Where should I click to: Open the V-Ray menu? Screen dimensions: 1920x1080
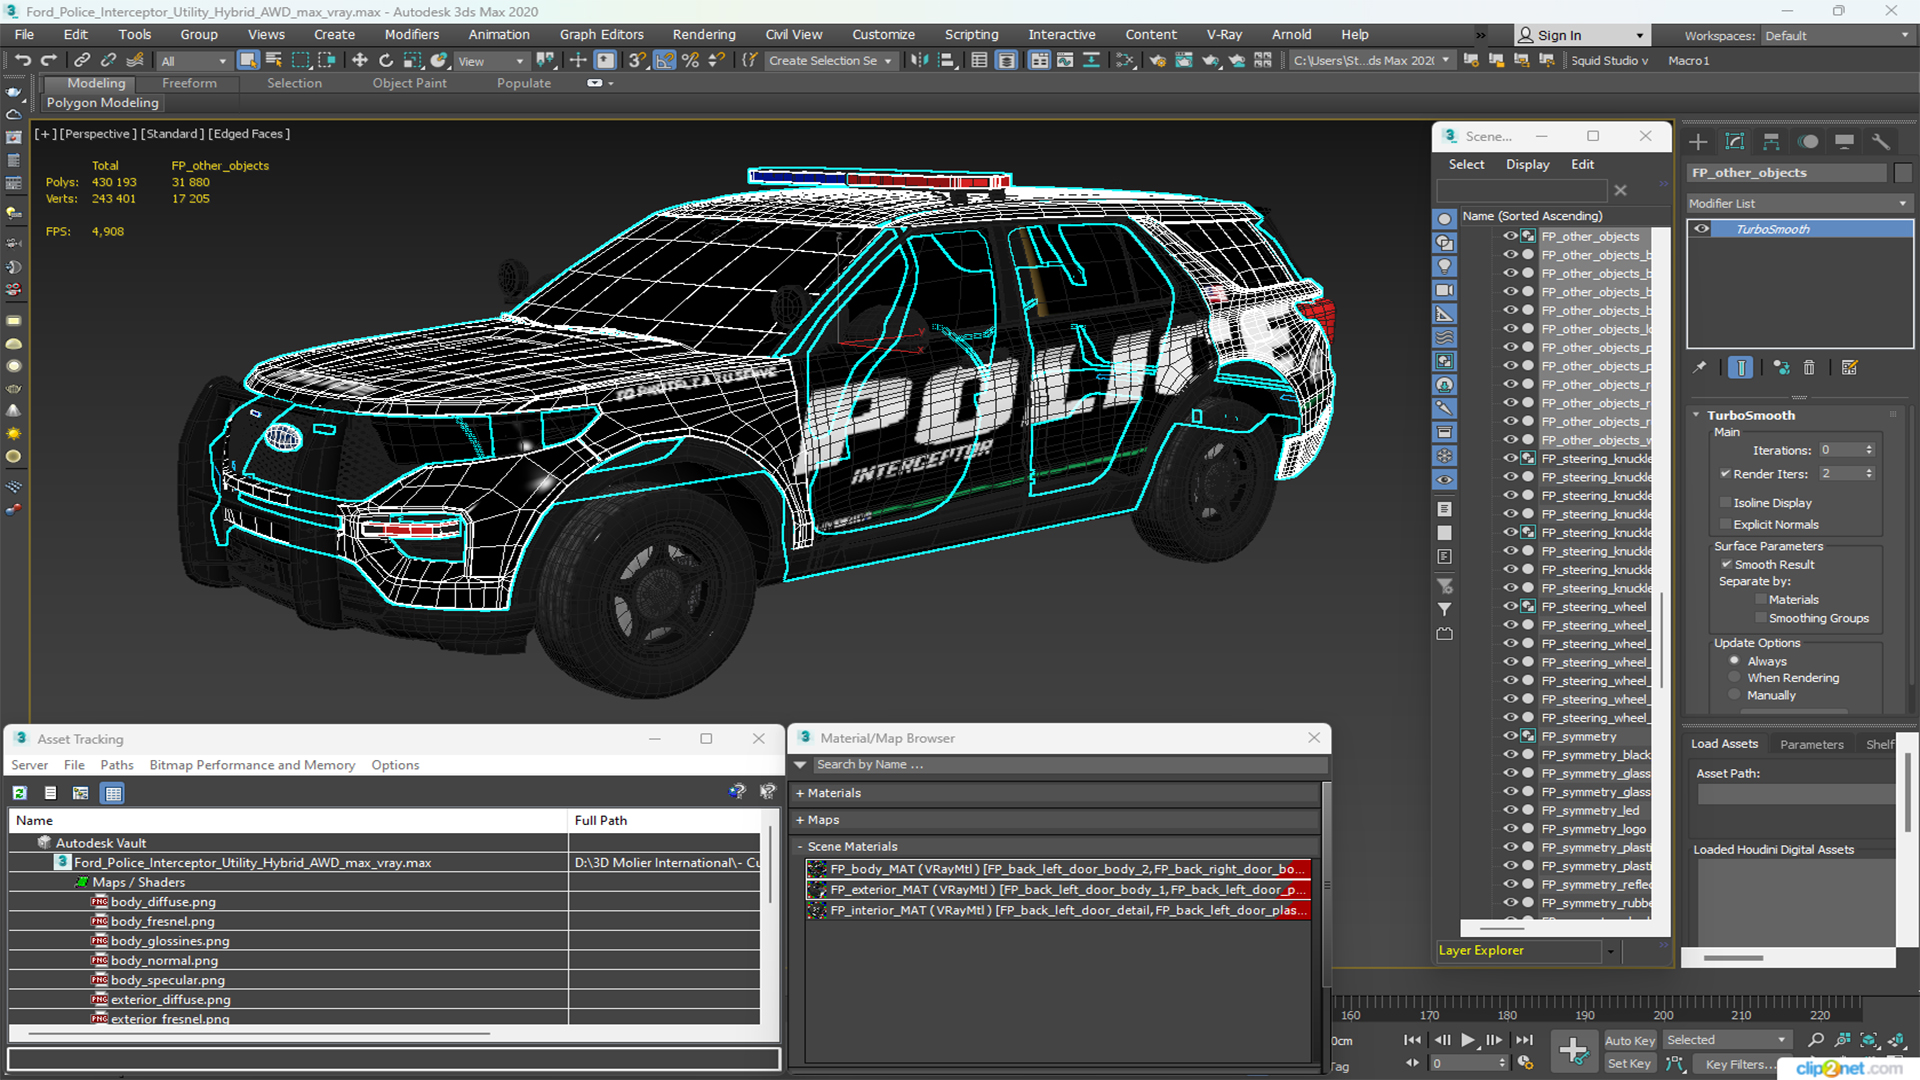pos(1224,35)
